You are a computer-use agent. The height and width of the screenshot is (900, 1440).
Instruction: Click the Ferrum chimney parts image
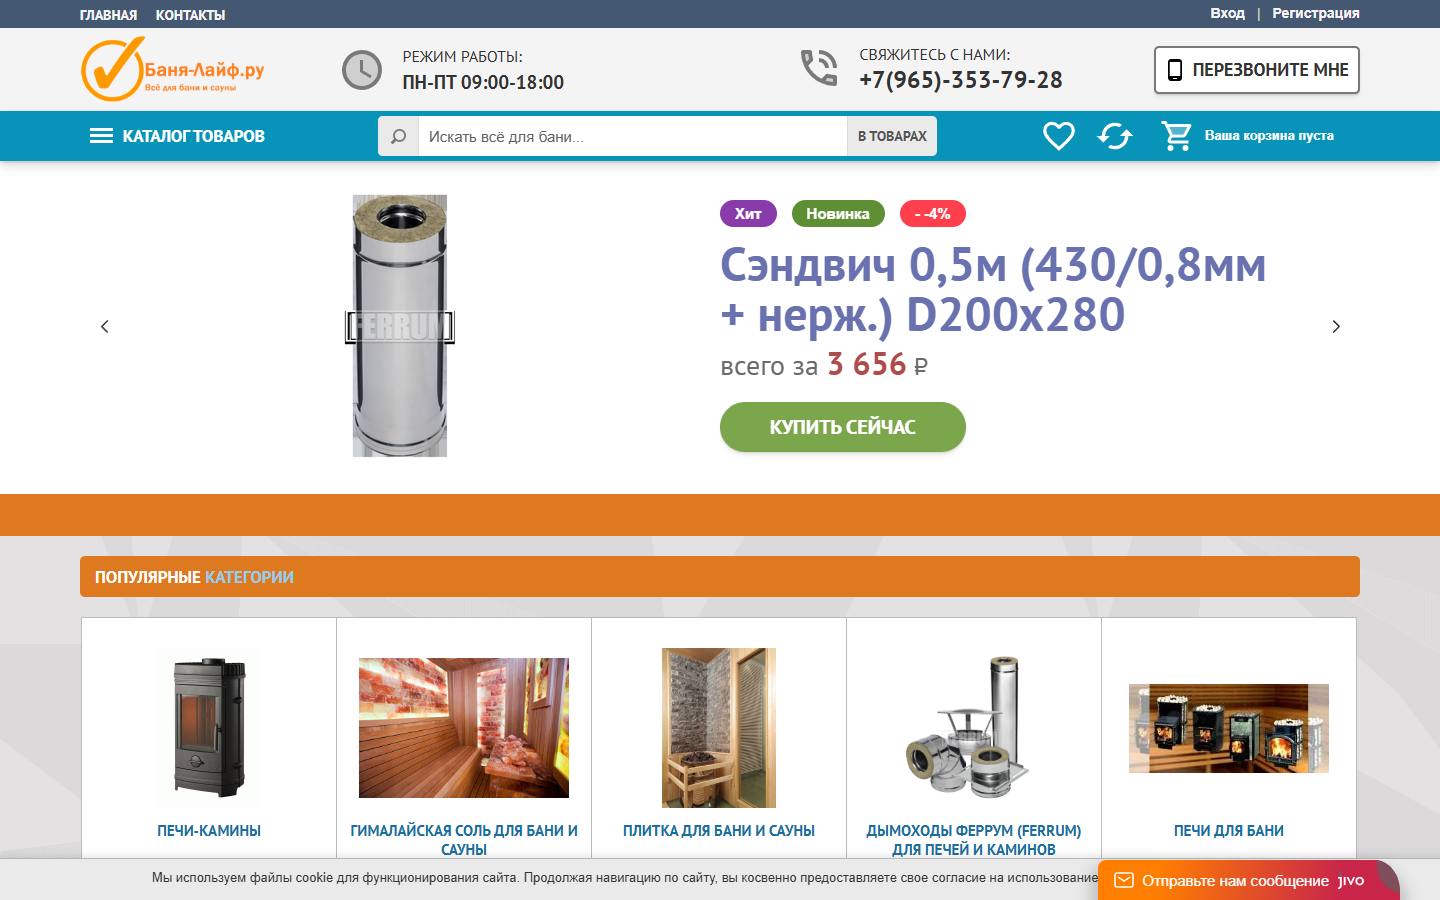coord(967,728)
